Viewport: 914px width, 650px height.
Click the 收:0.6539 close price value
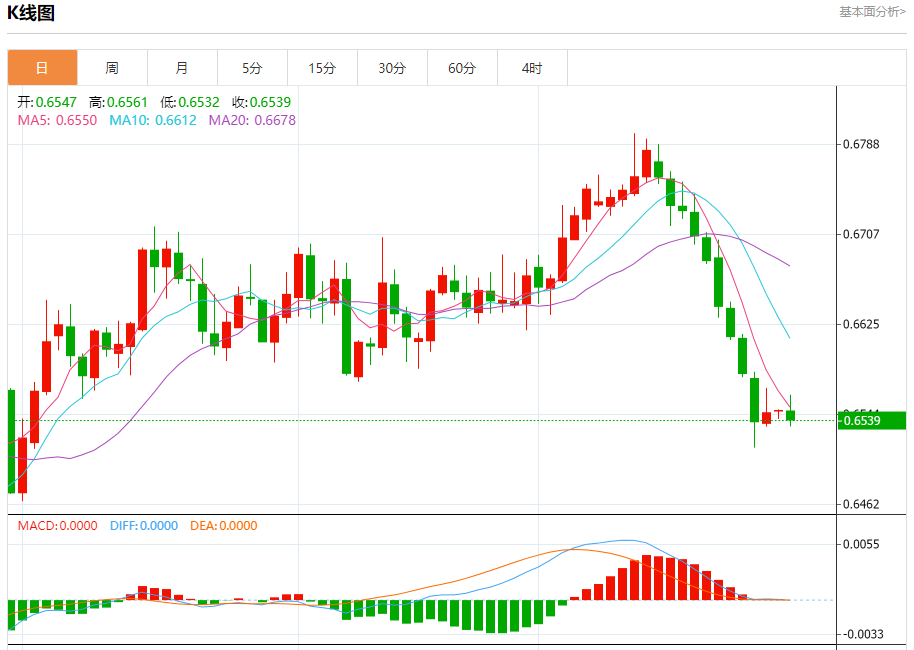tap(262, 102)
